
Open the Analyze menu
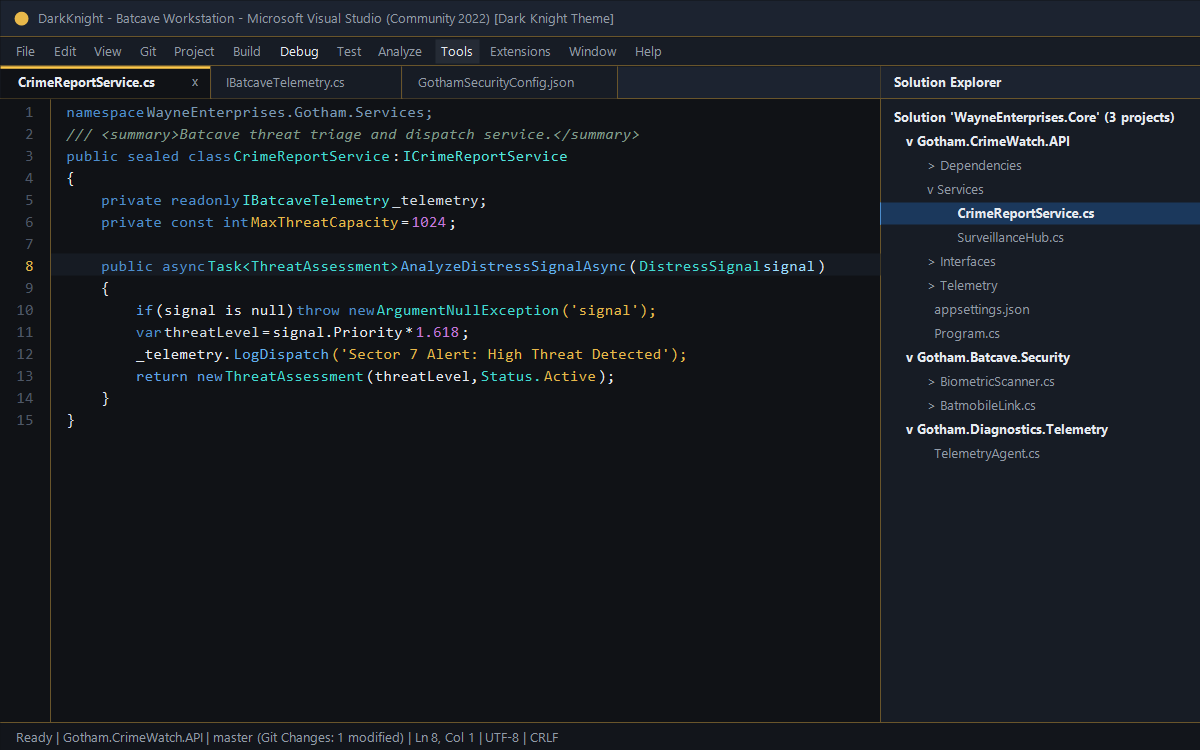(x=400, y=51)
